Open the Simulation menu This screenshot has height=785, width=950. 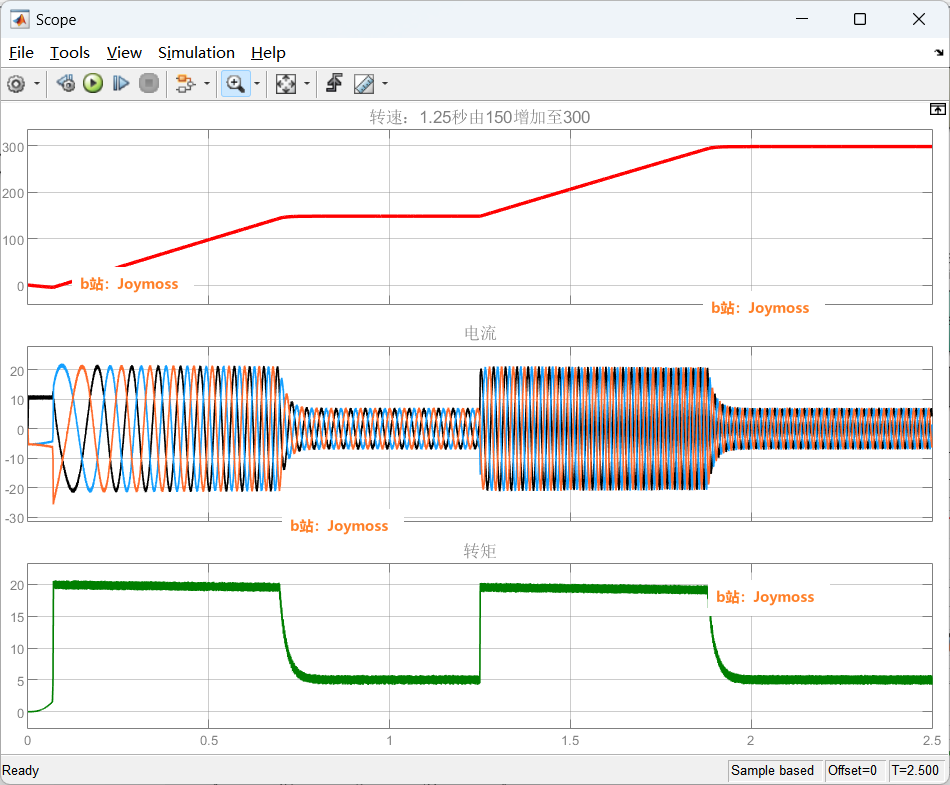click(x=196, y=53)
